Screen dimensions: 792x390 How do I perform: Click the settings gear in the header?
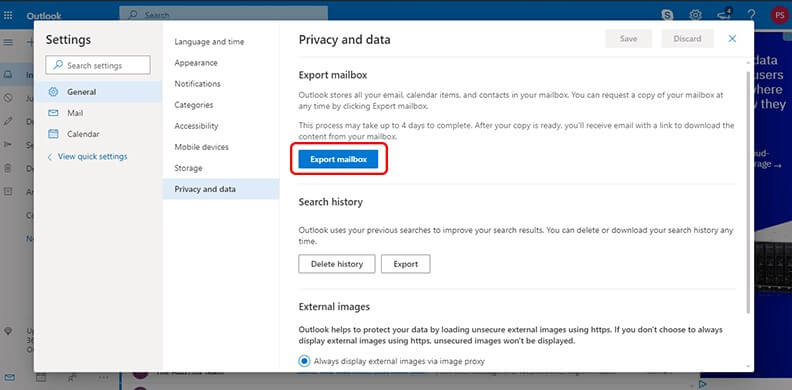coord(696,15)
